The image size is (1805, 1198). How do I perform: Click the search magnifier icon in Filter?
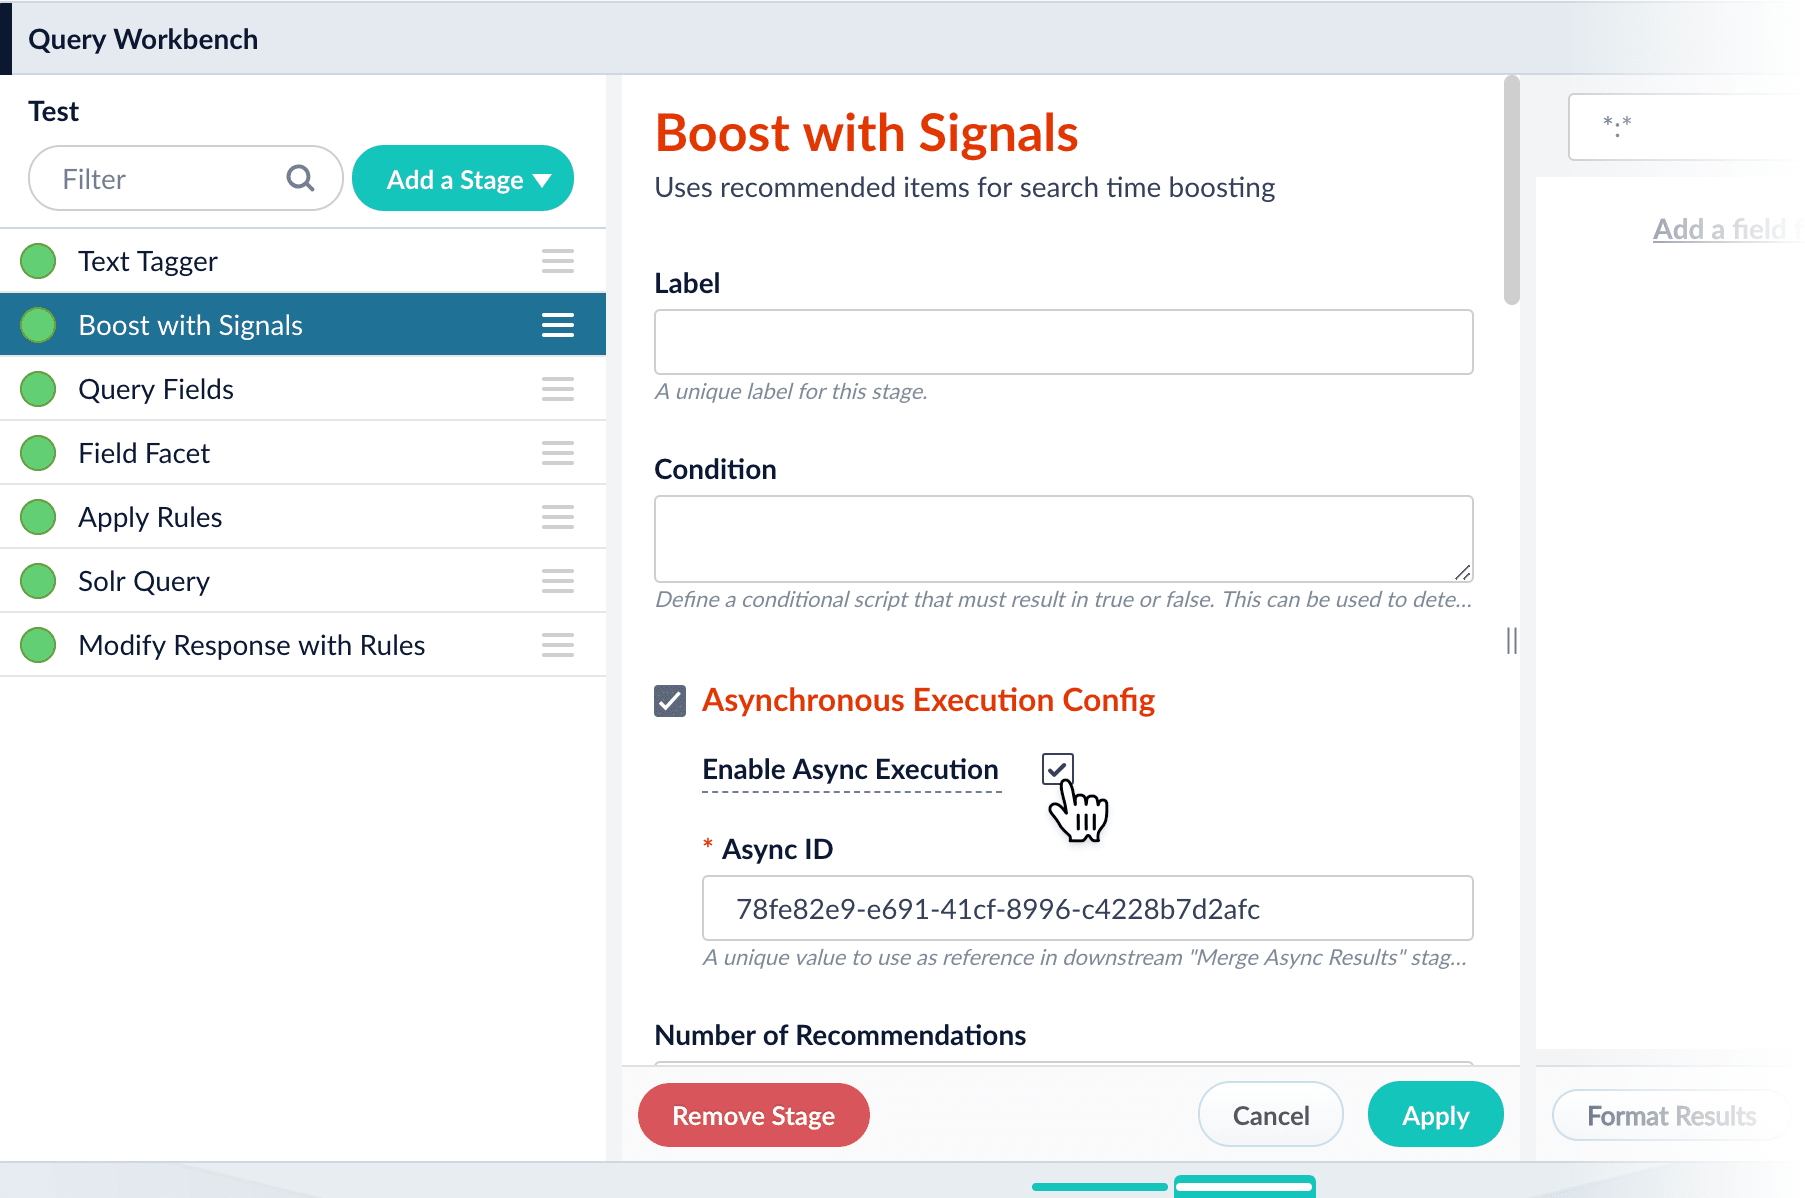coord(300,178)
